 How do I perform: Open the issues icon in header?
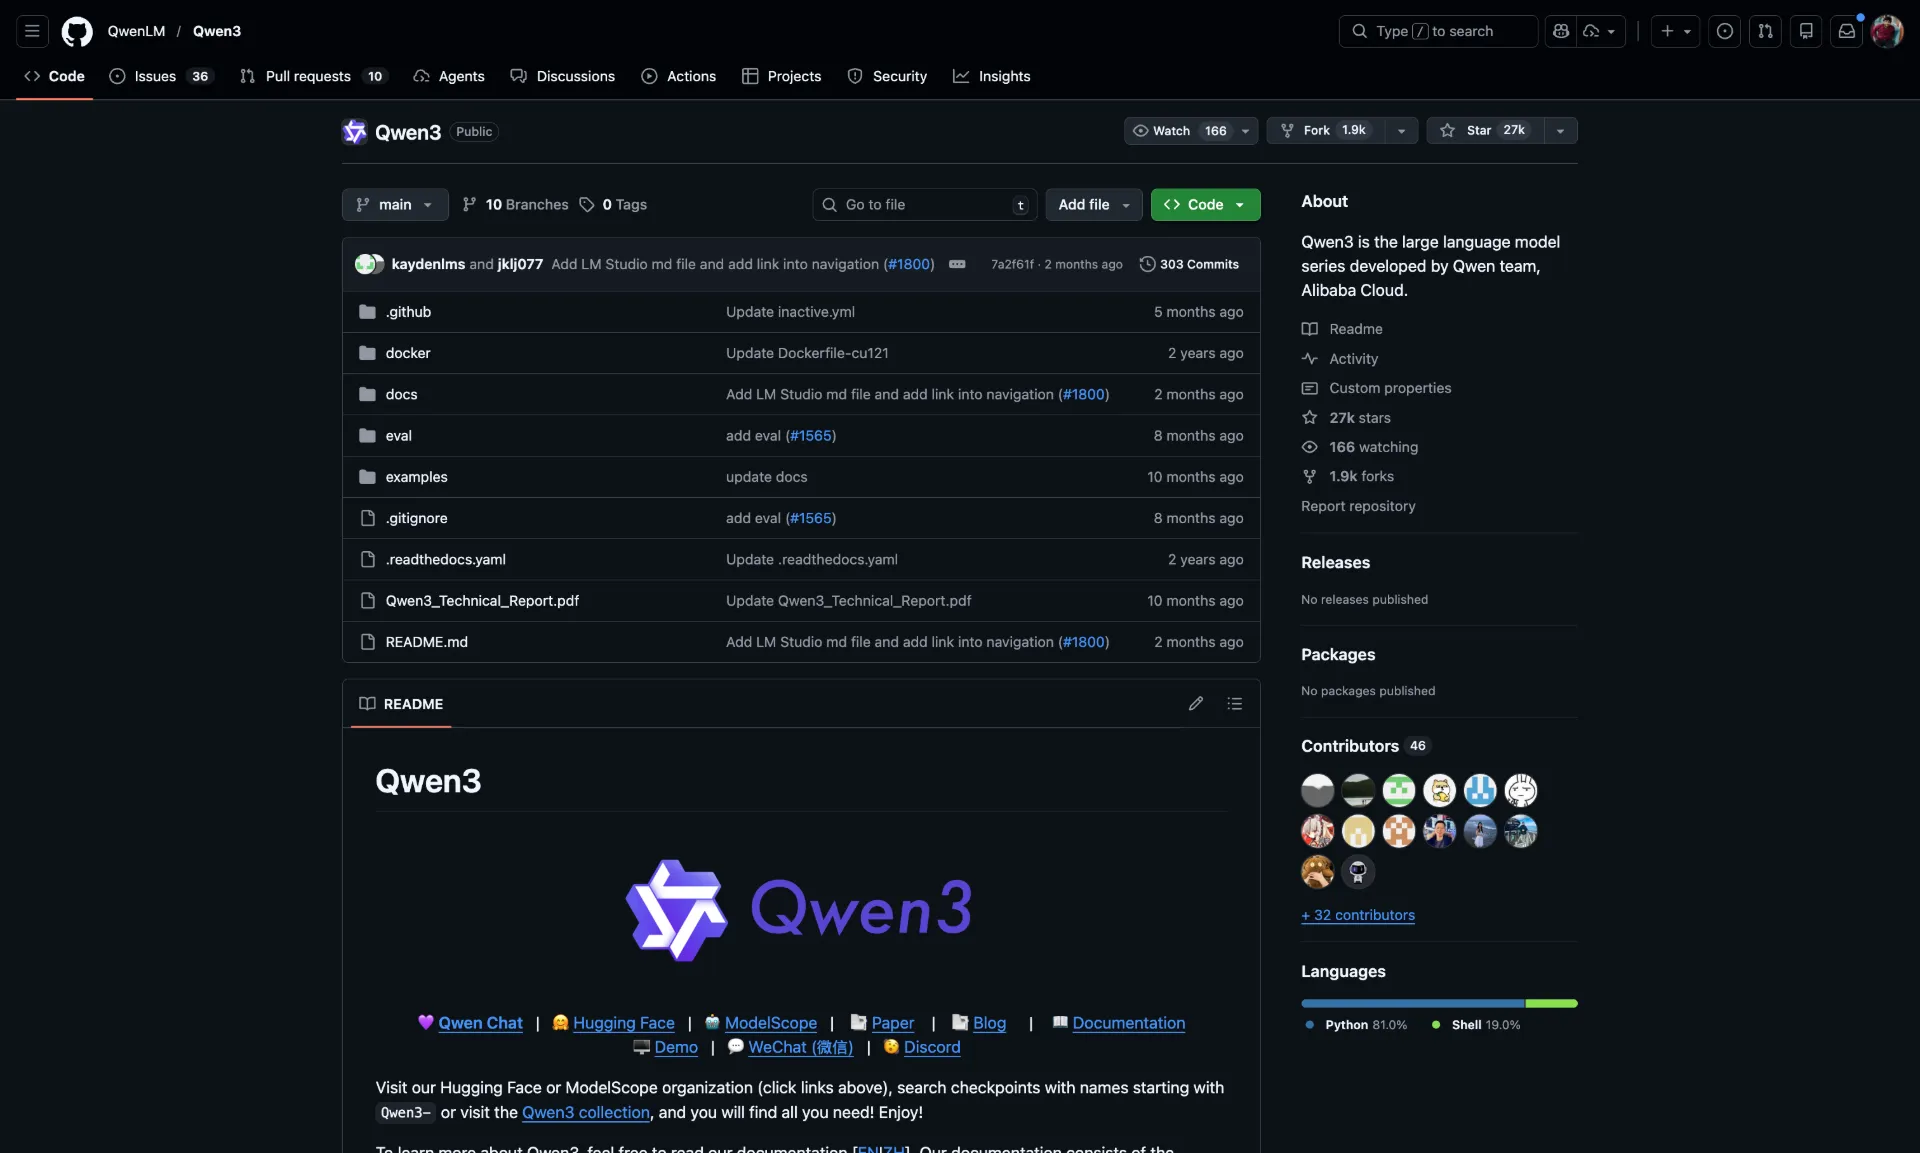(x=1724, y=31)
